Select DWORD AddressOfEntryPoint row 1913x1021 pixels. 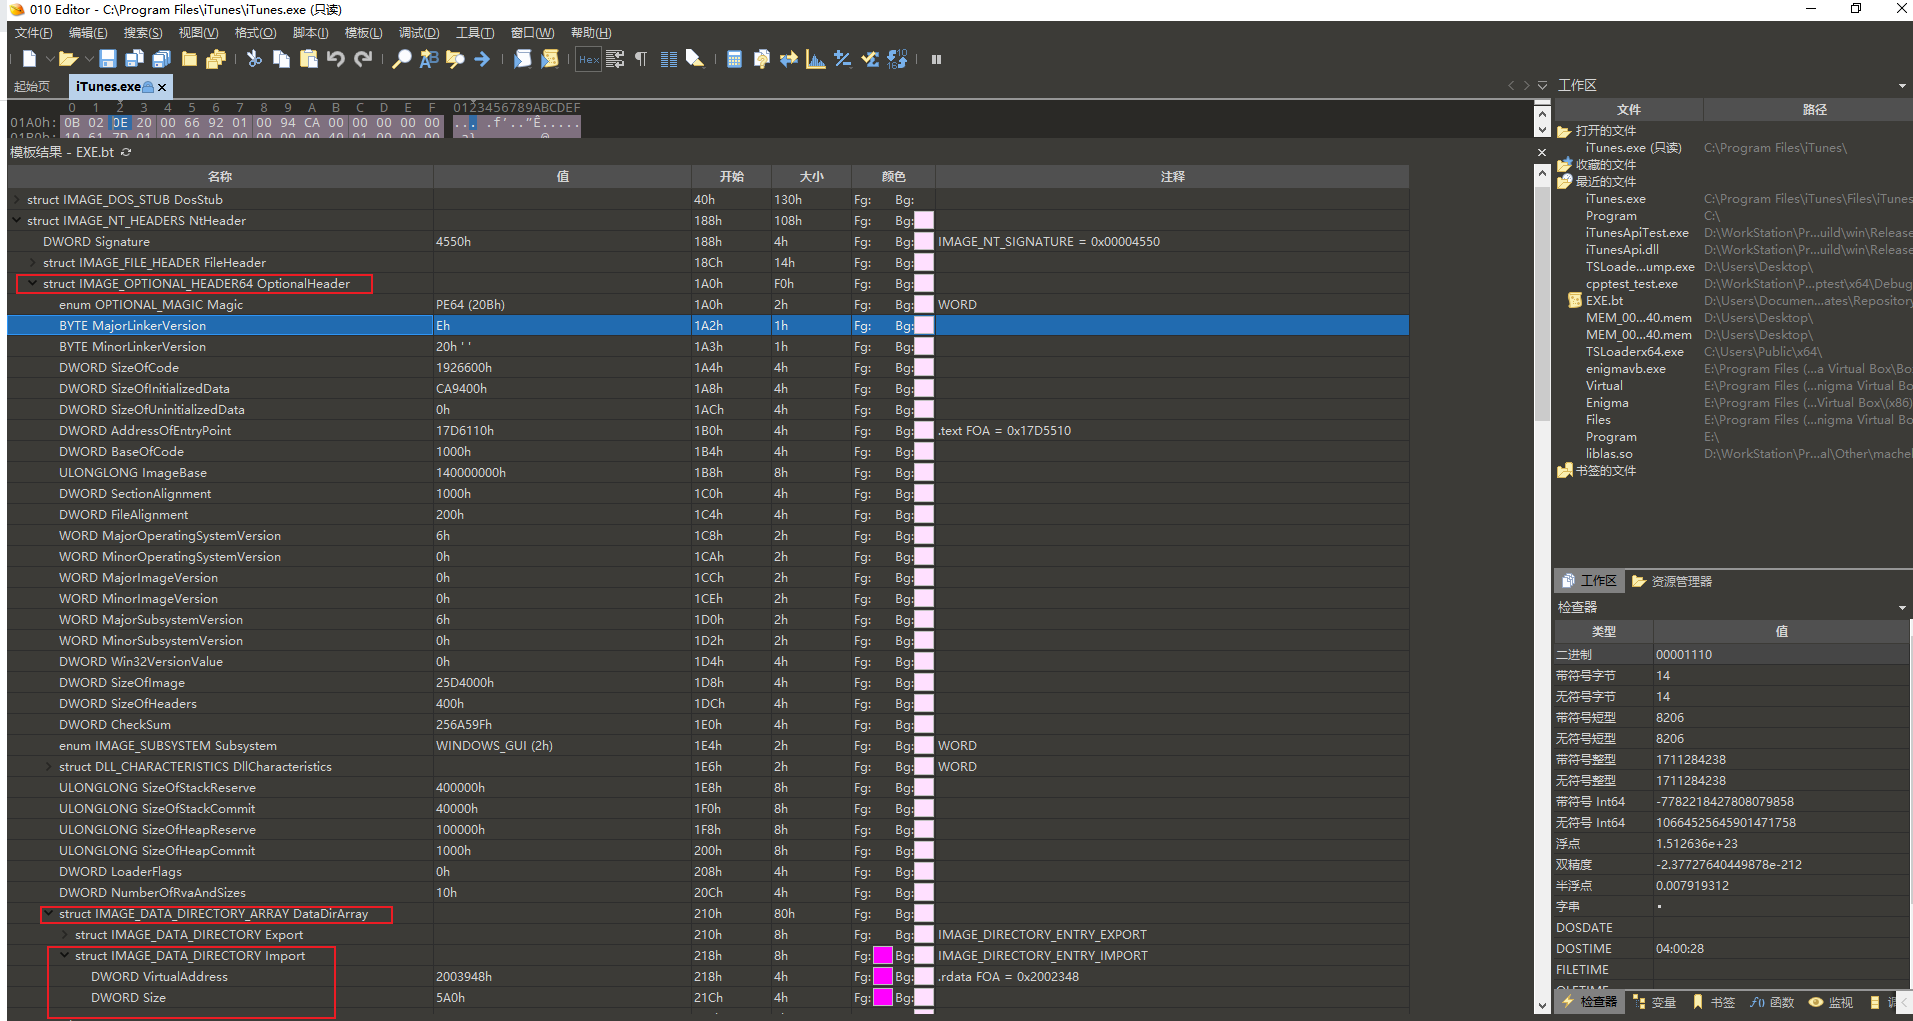[708, 431]
